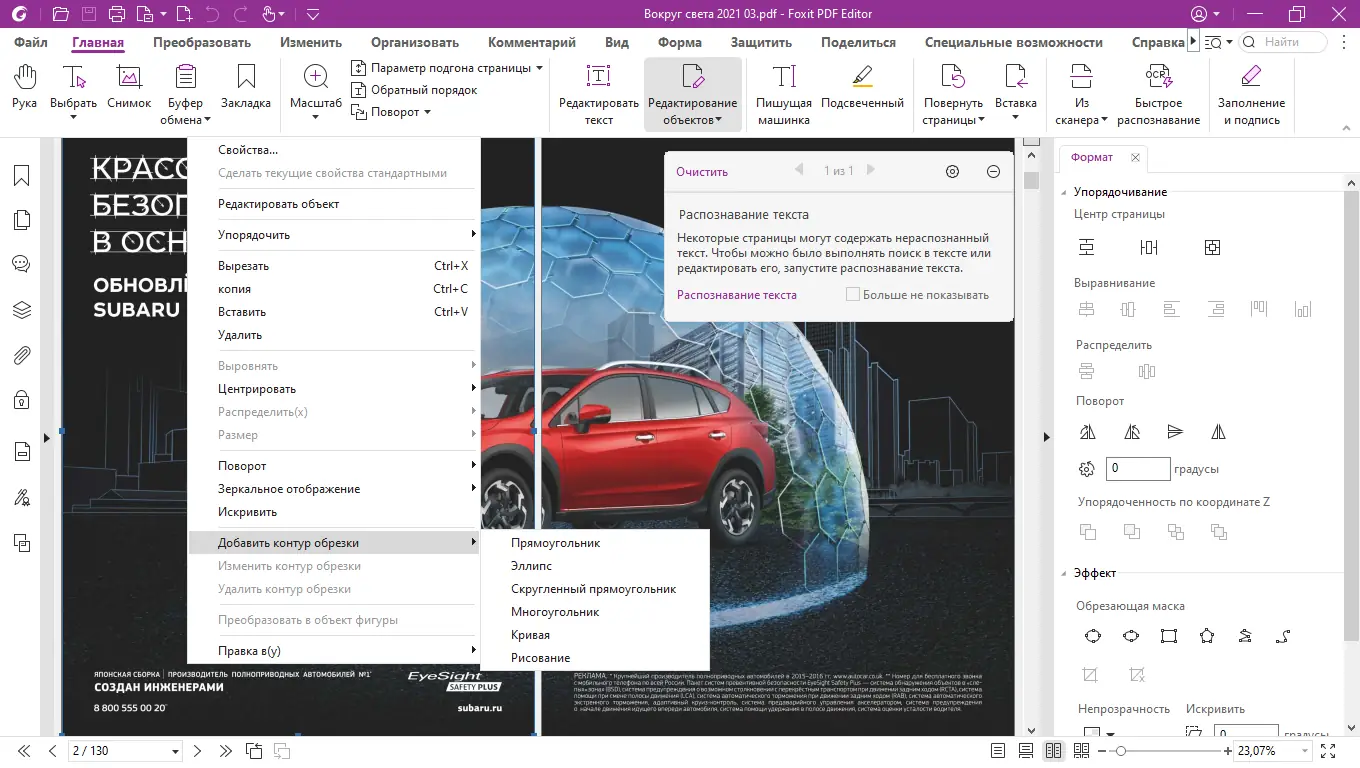The image size is (1360, 768).
Task: Toggle full screen mode in status bar
Action: (1328, 751)
